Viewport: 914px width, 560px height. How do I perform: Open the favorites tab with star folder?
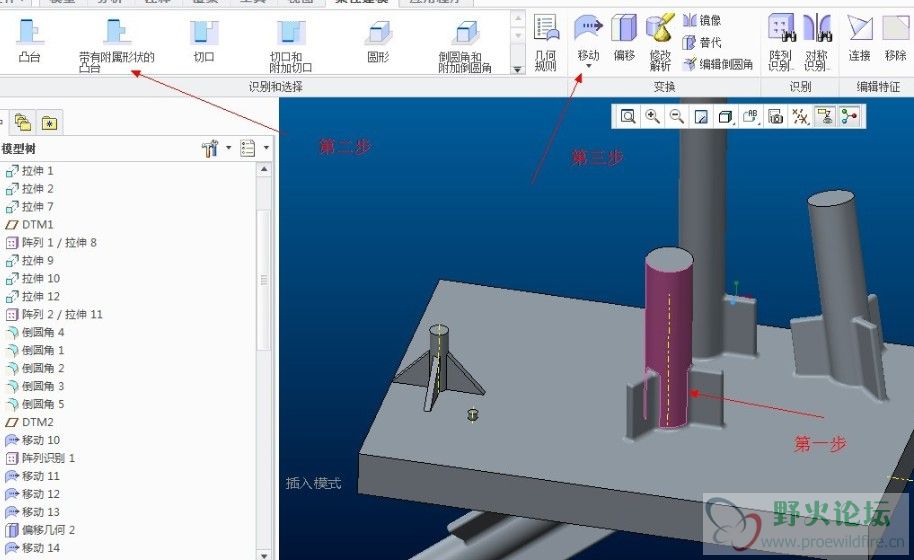click(48, 123)
